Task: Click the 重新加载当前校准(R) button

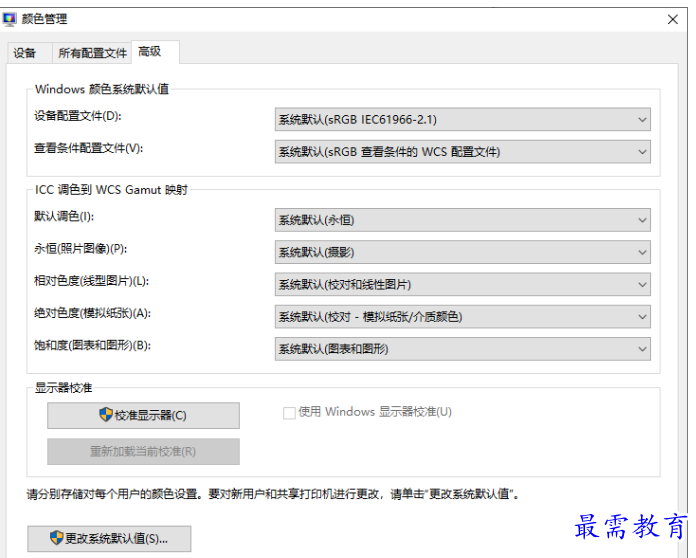Action: (143, 451)
